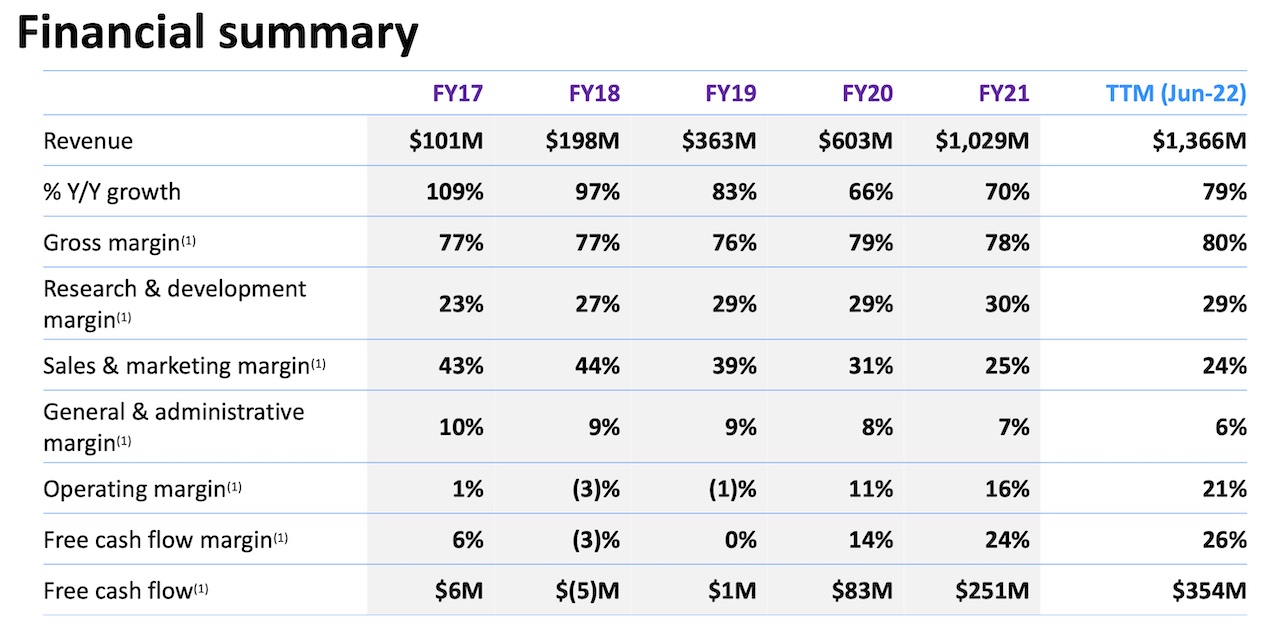Select the FY21 column header

click(1003, 94)
